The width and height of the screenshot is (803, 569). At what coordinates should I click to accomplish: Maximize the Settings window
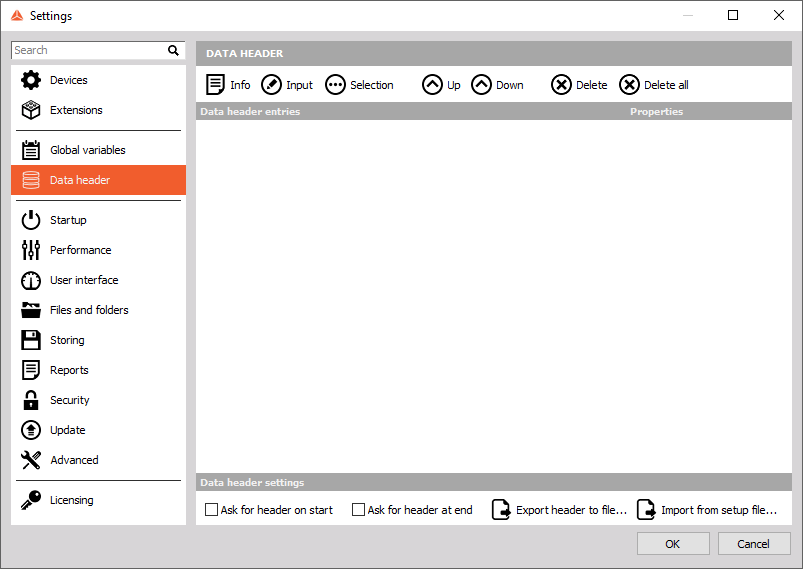(733, 15)
